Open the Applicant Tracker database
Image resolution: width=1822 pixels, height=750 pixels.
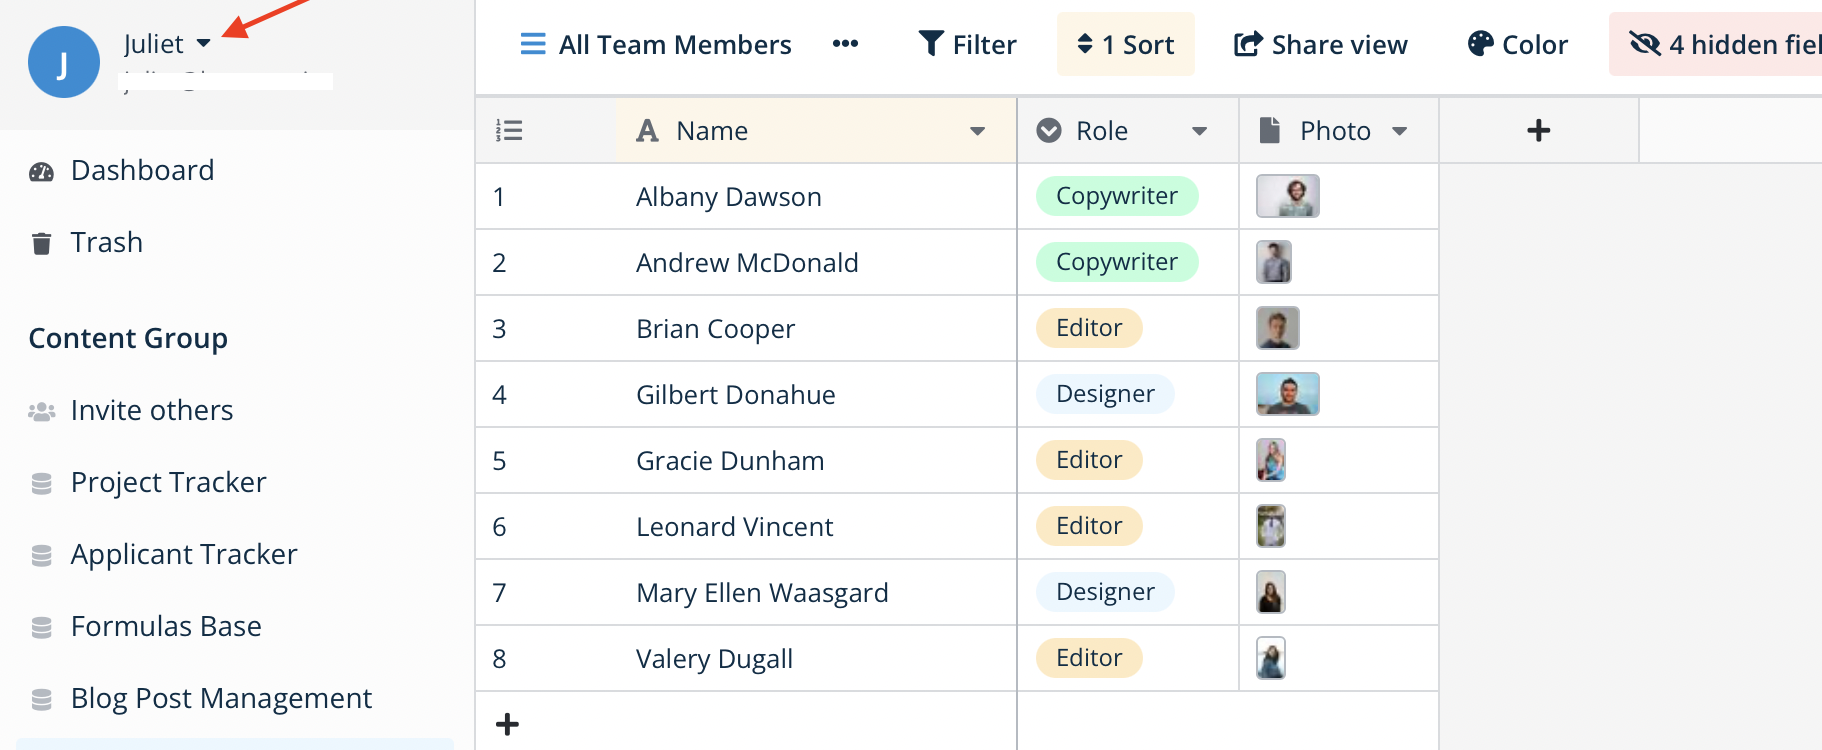tap(184, 554)
